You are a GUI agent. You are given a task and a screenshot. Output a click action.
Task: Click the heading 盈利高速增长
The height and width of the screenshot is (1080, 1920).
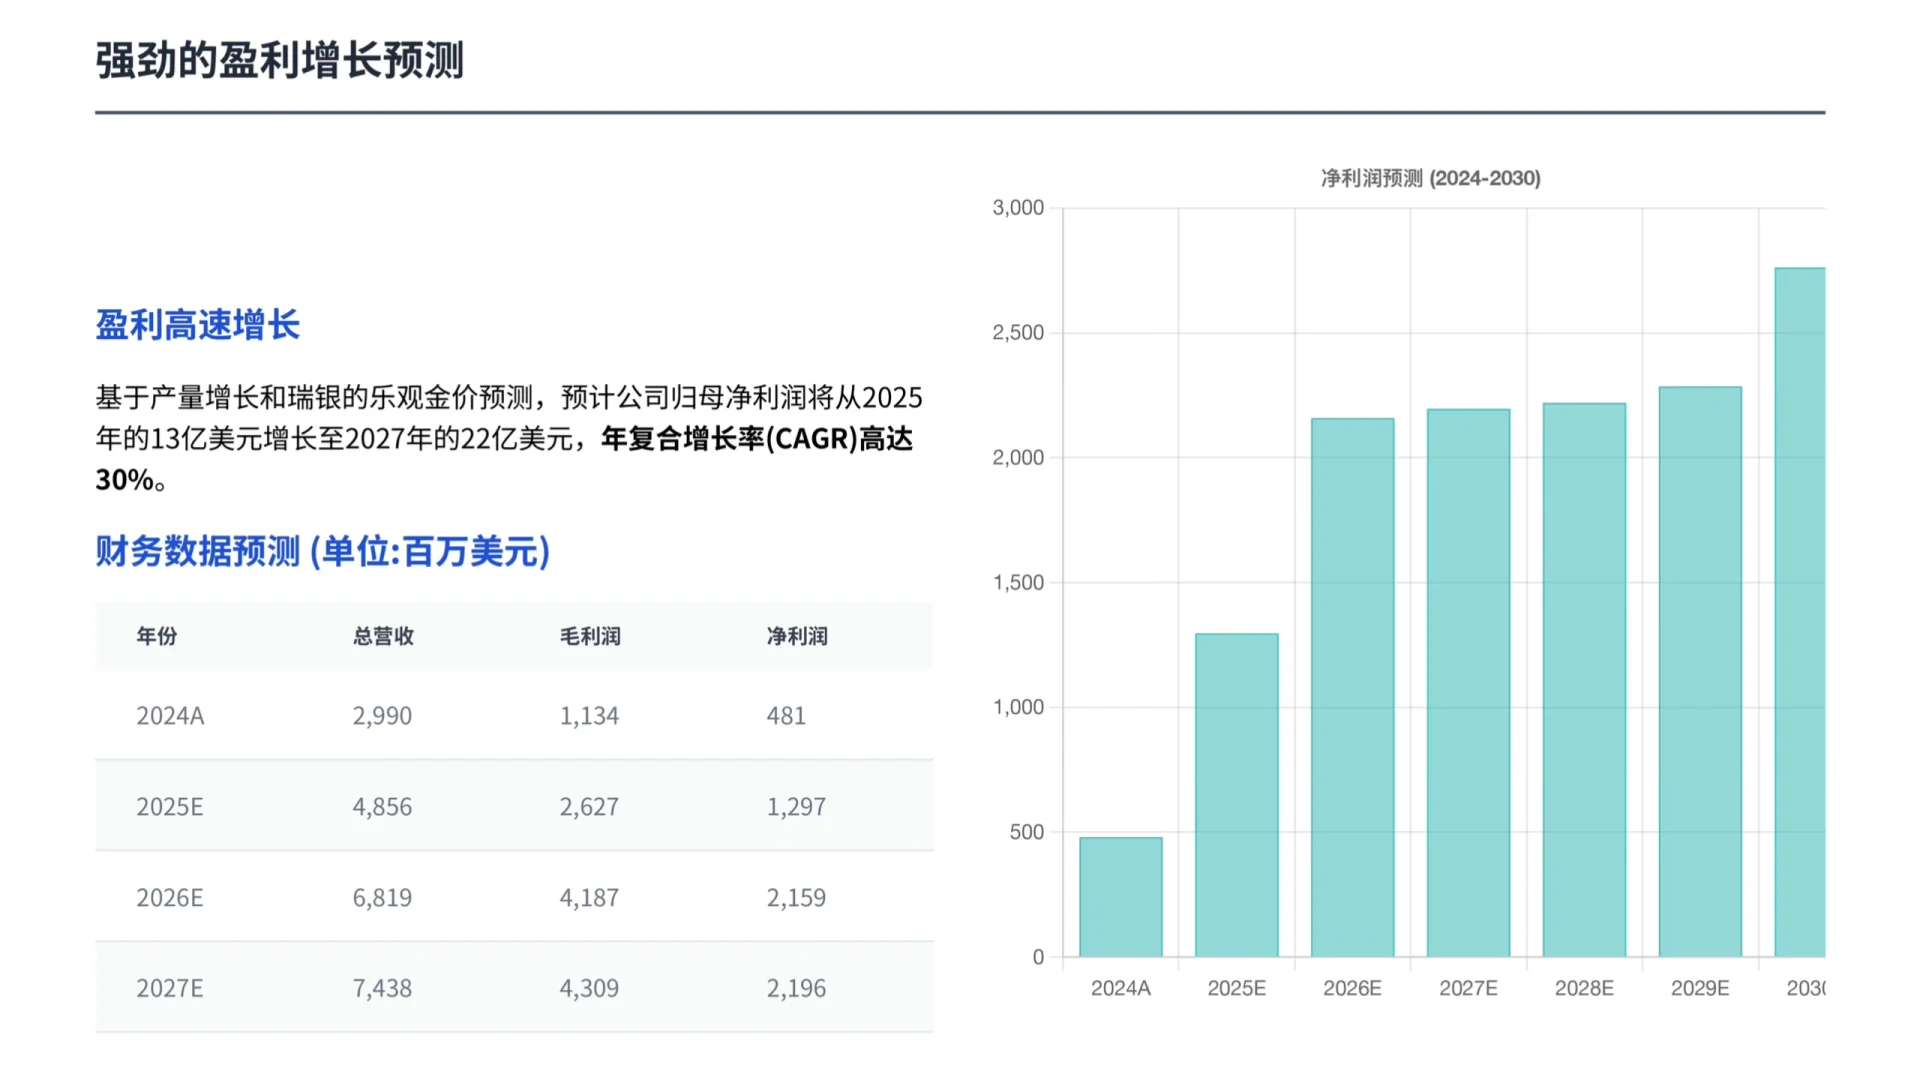[x=198, y=325]
